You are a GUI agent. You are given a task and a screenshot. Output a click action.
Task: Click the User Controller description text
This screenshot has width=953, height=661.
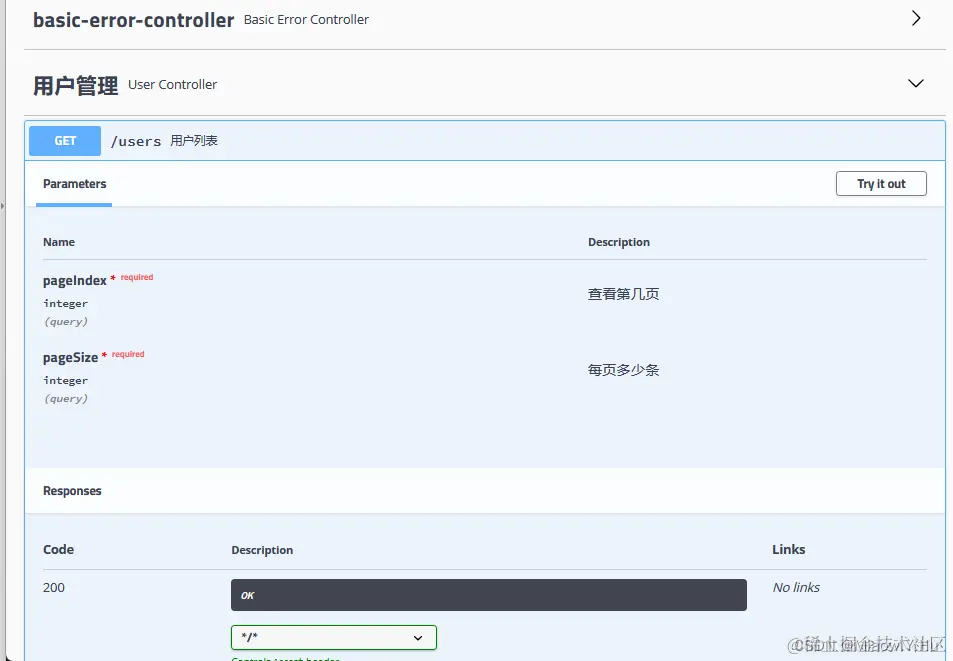173,84
